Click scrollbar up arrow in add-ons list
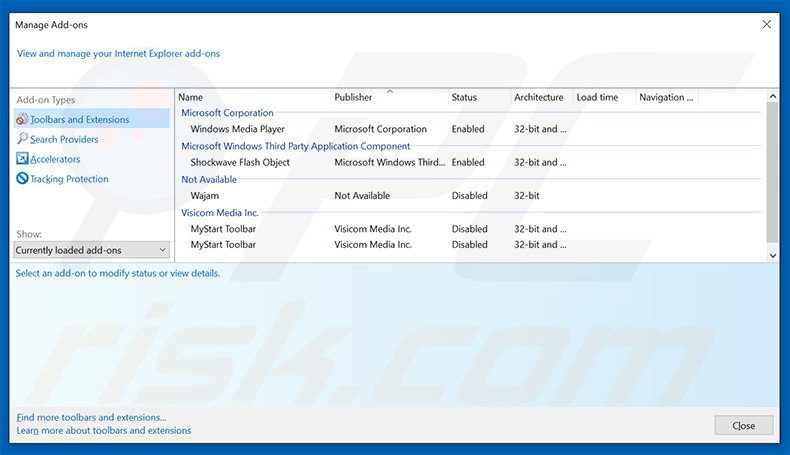This screenshot has width=790, height=455. (772, 96)
